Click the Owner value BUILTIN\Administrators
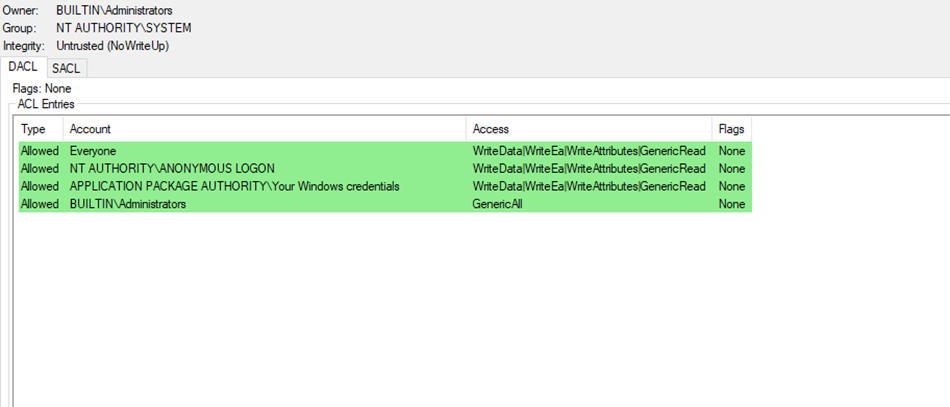 point(114,10)
